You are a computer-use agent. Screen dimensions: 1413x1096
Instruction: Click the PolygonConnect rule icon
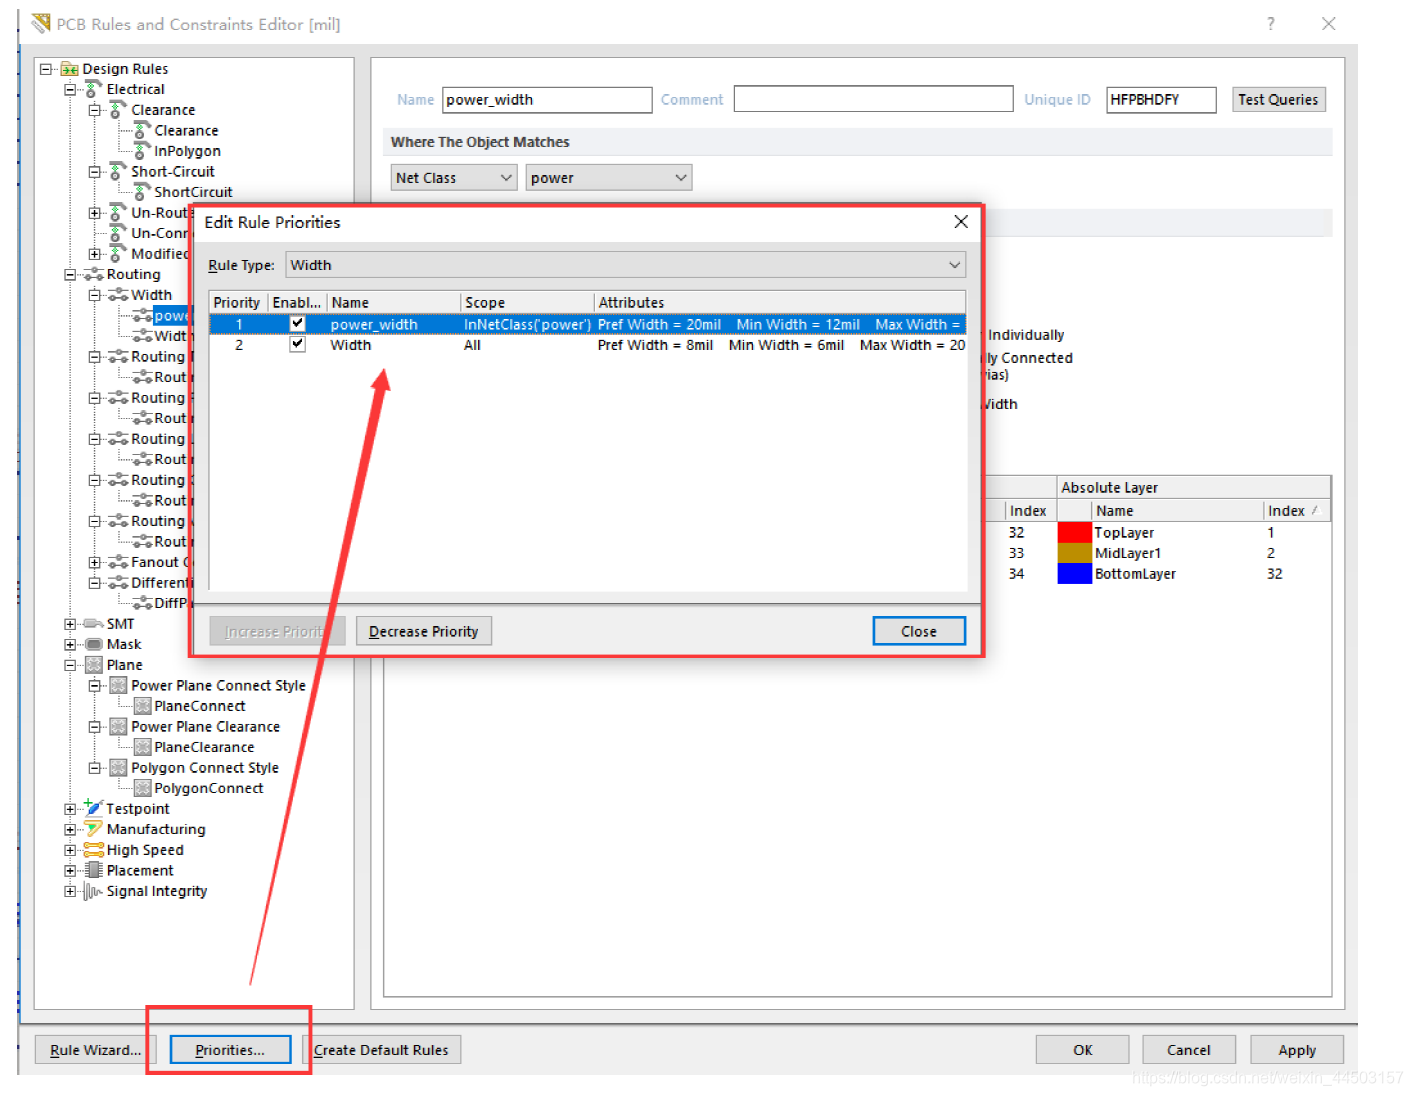point(143,788)
